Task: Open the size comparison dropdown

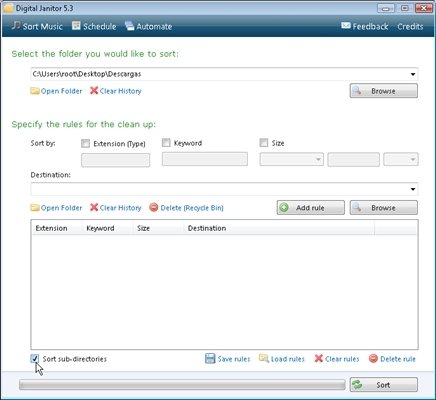Action: [292, 159]
